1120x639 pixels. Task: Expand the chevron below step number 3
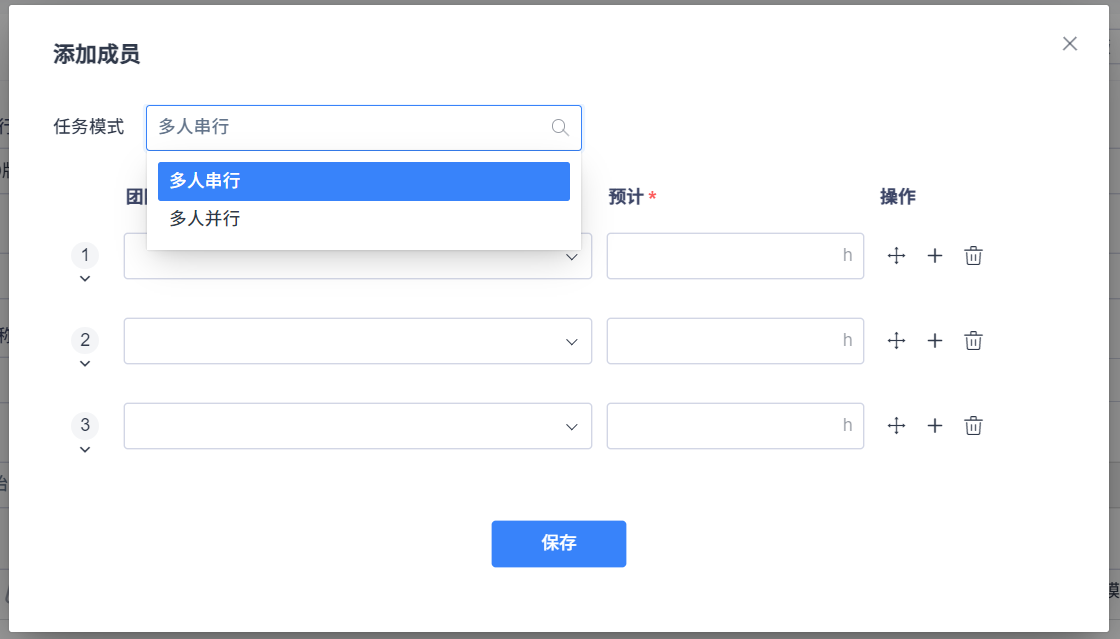click(x=85, y=450)
